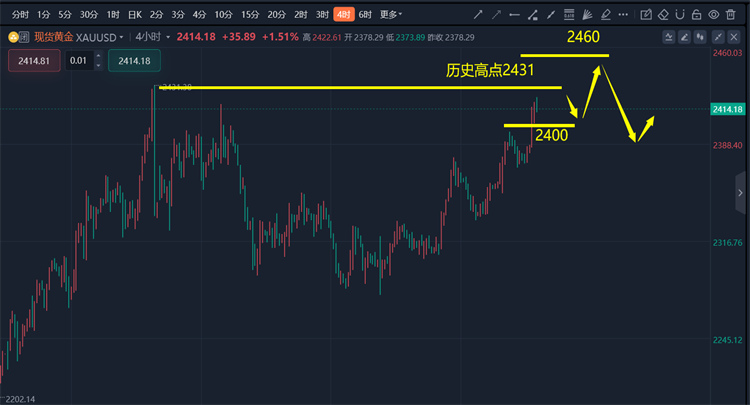Click the 2388.40 price axis label
This screenshot has width=750, height=405.
[x=728, y=145]
